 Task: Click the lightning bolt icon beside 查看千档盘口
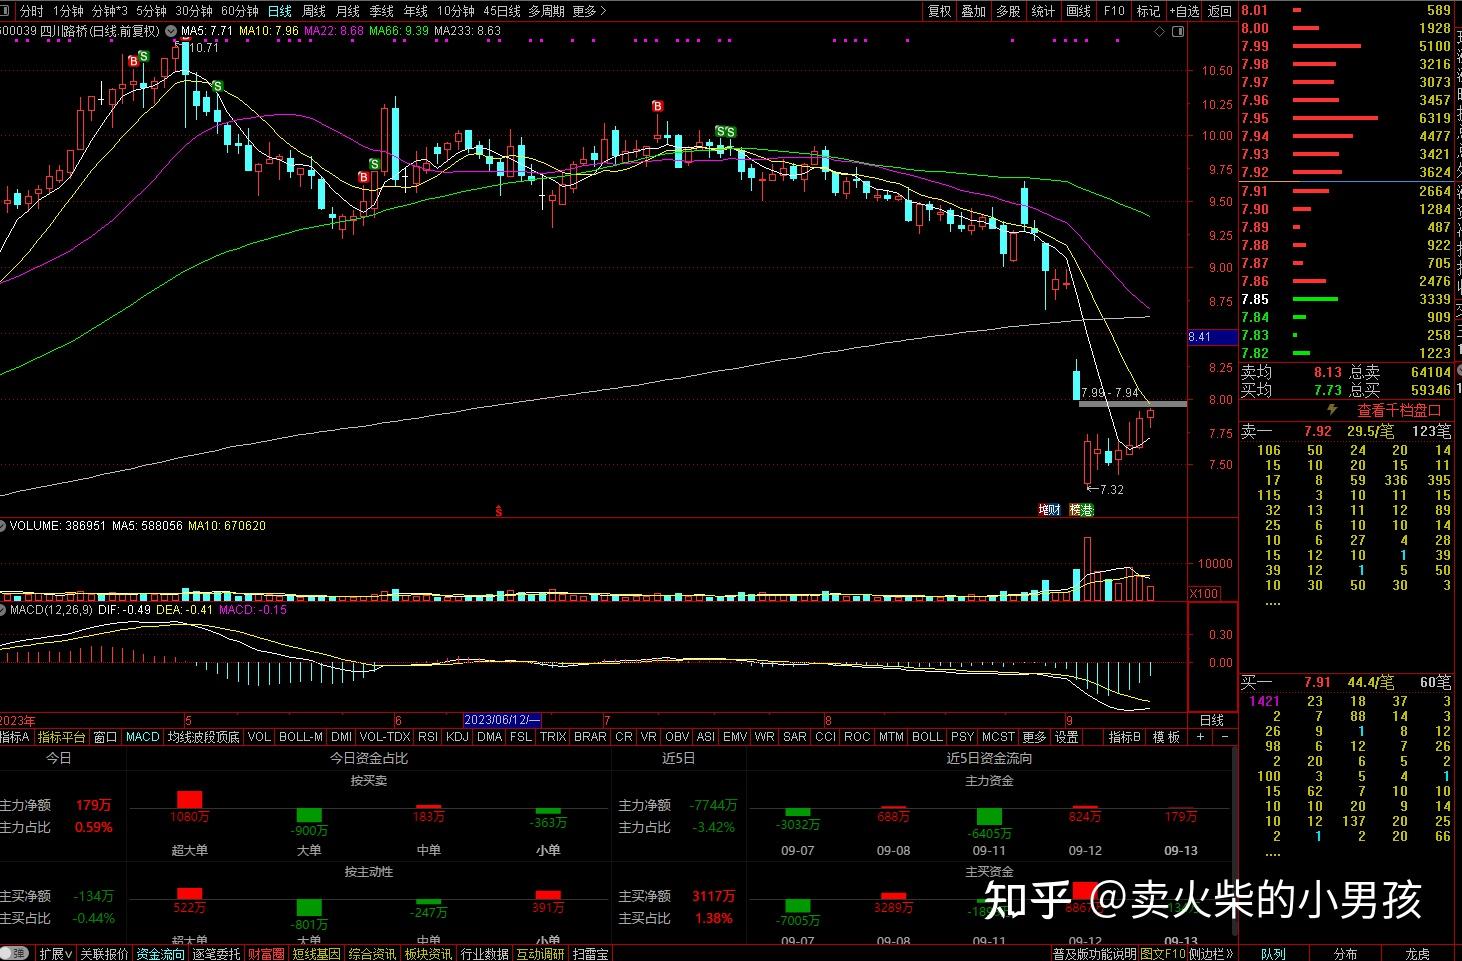click(x=1331, y=410)
